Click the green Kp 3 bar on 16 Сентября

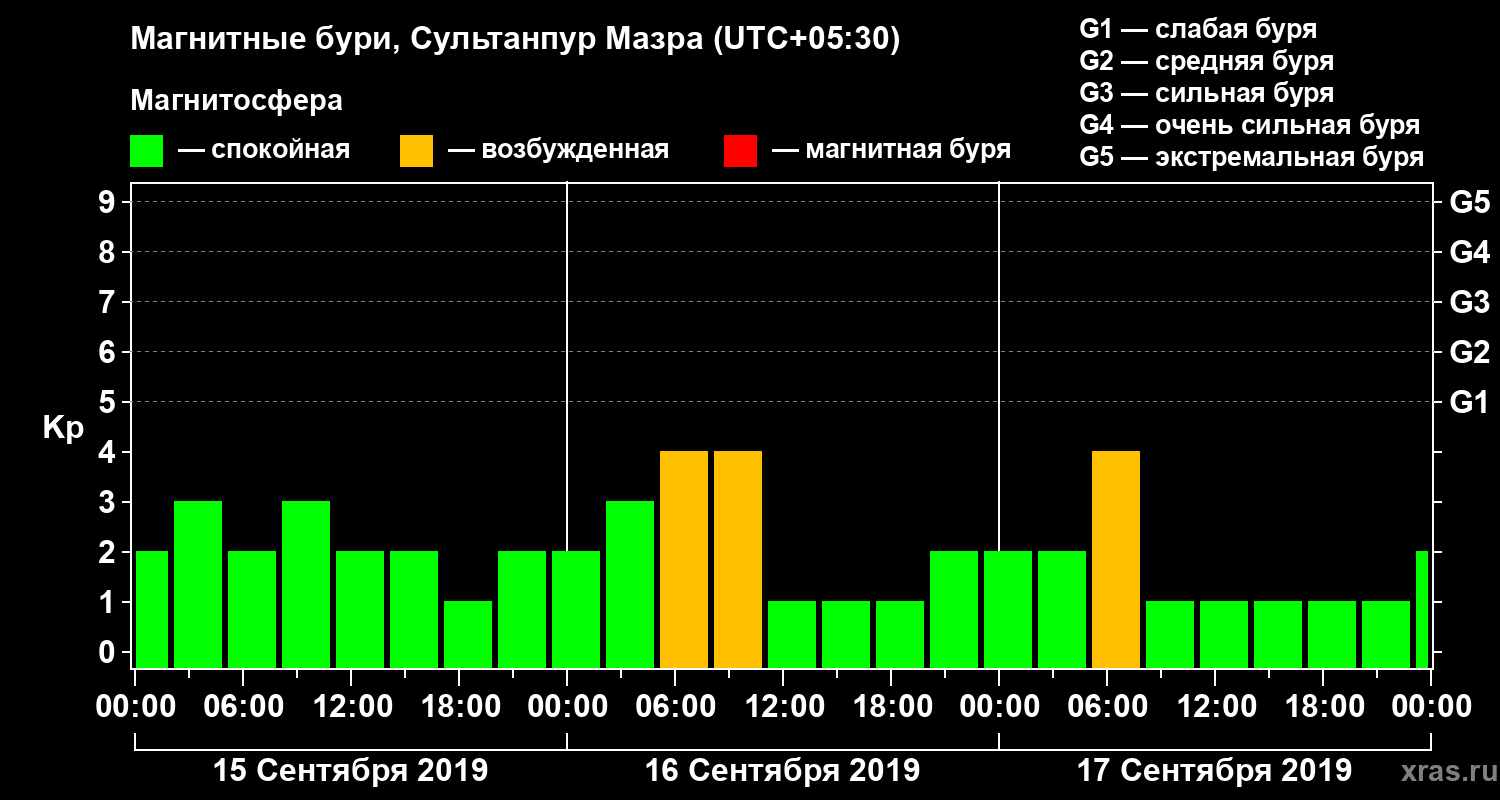click(x=630, y=584)
